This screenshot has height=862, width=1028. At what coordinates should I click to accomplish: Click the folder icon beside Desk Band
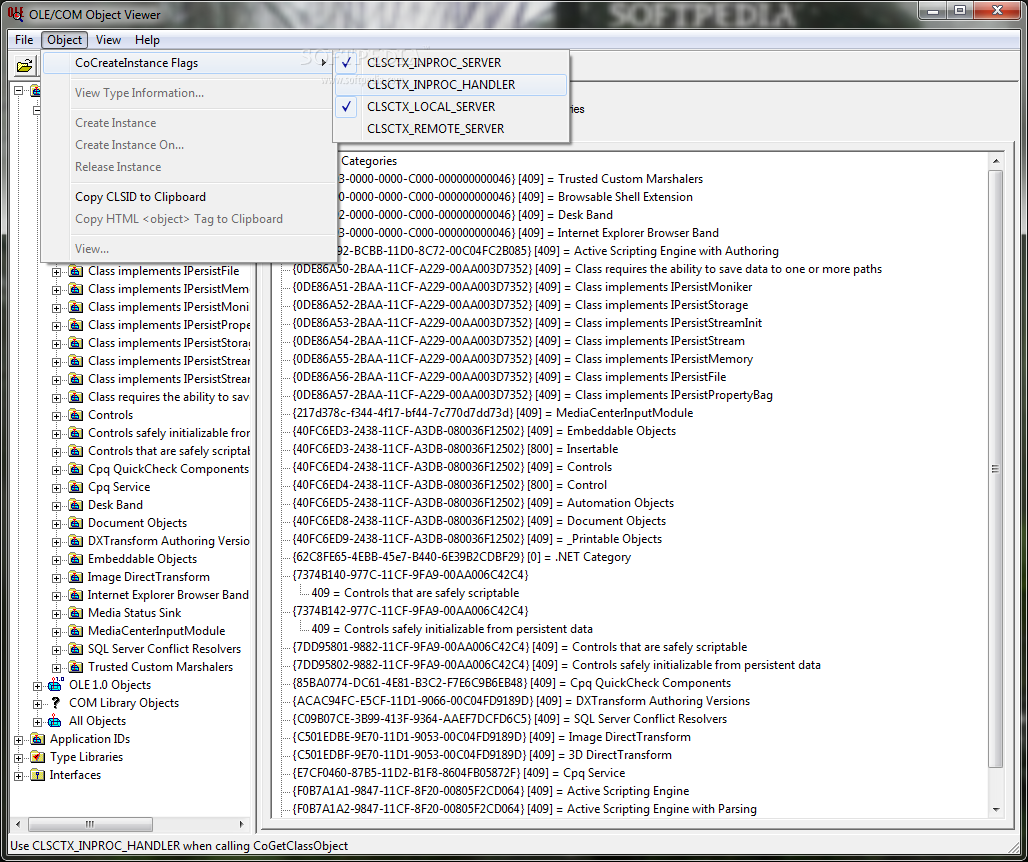tap(76, 505)
